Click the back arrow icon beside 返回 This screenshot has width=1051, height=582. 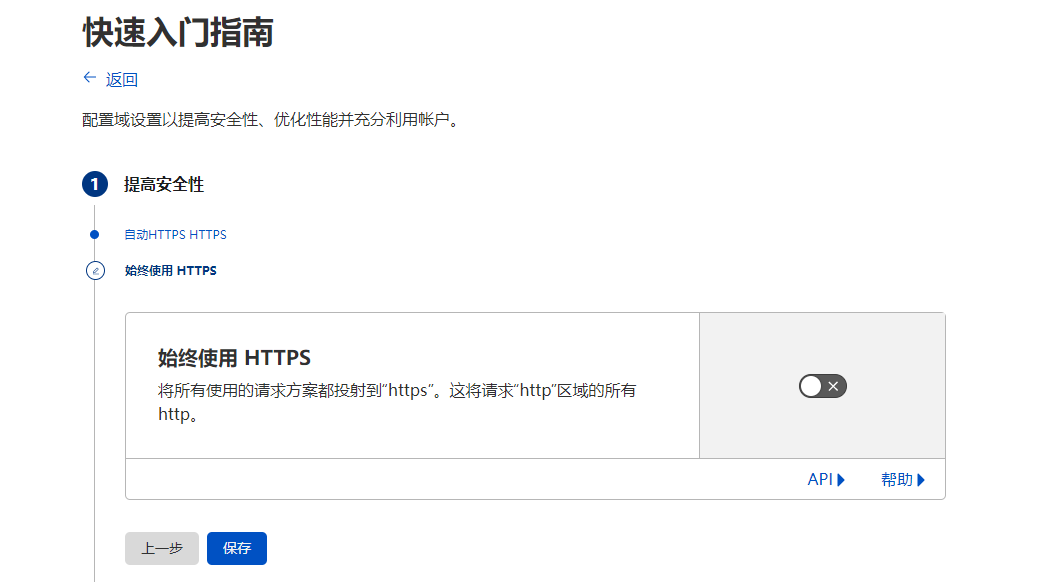[89, 79]
